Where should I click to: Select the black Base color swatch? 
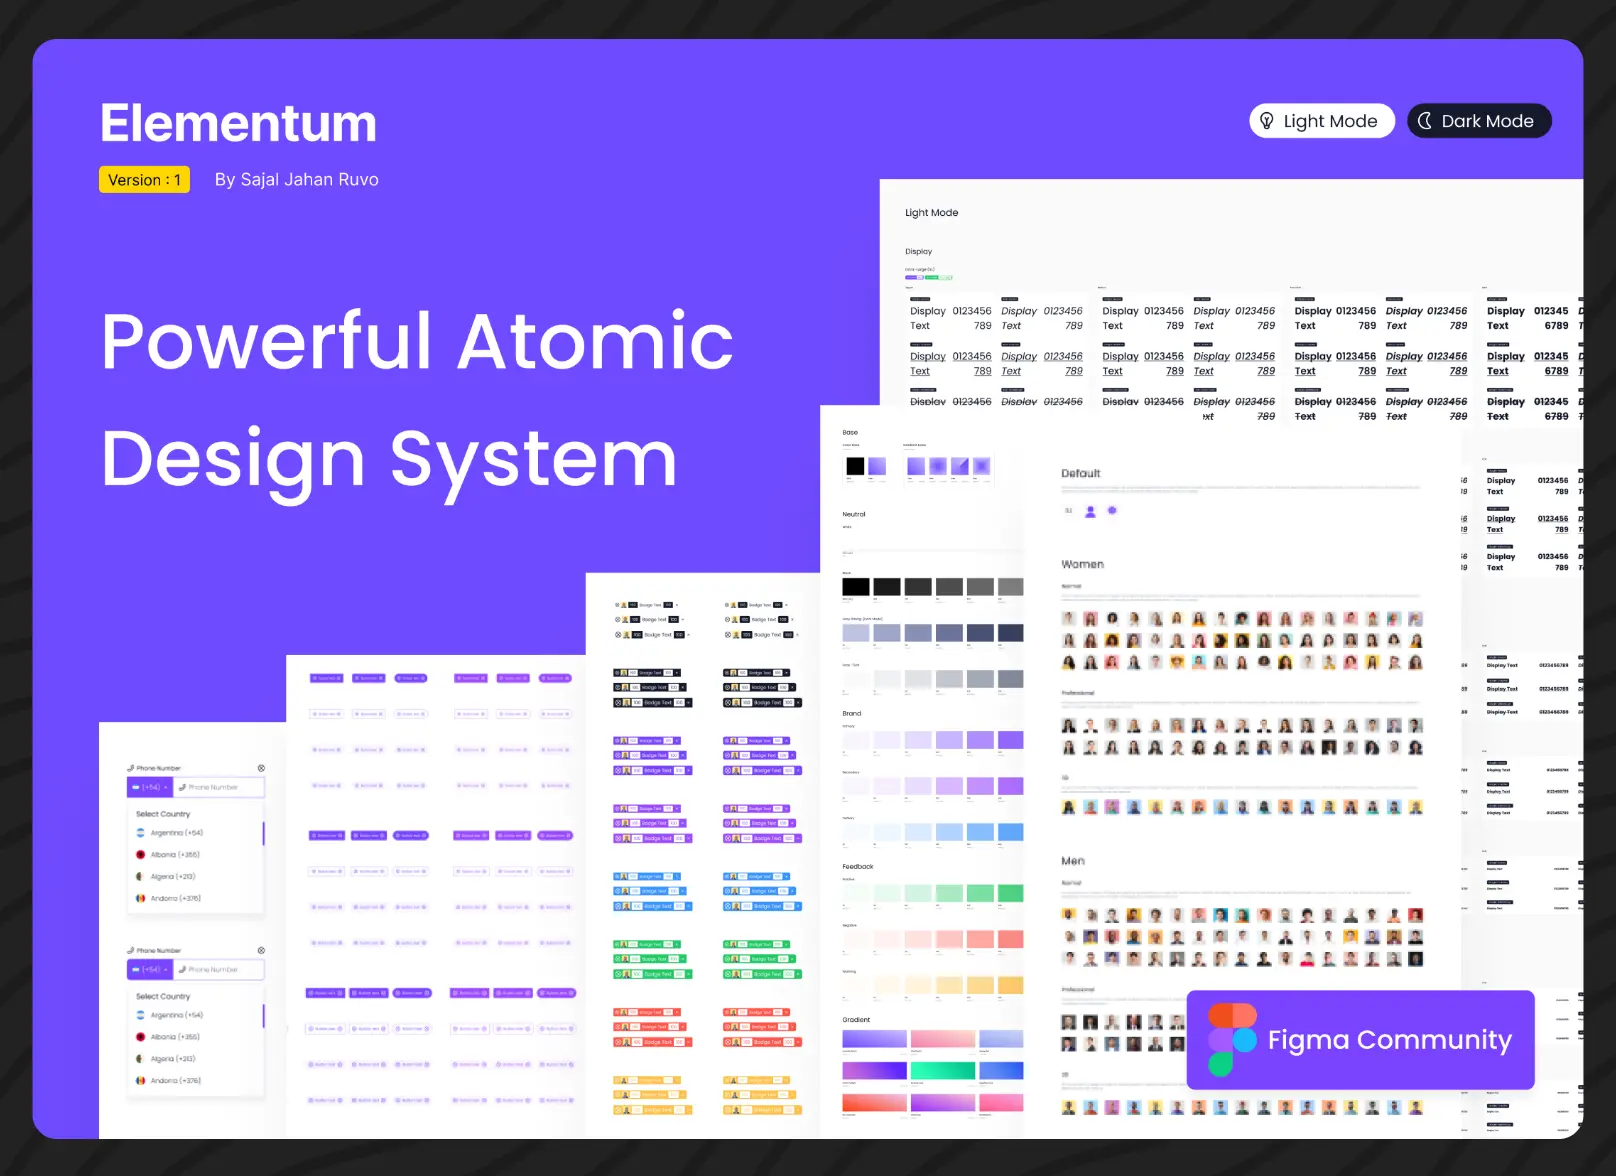coord(855,466)
